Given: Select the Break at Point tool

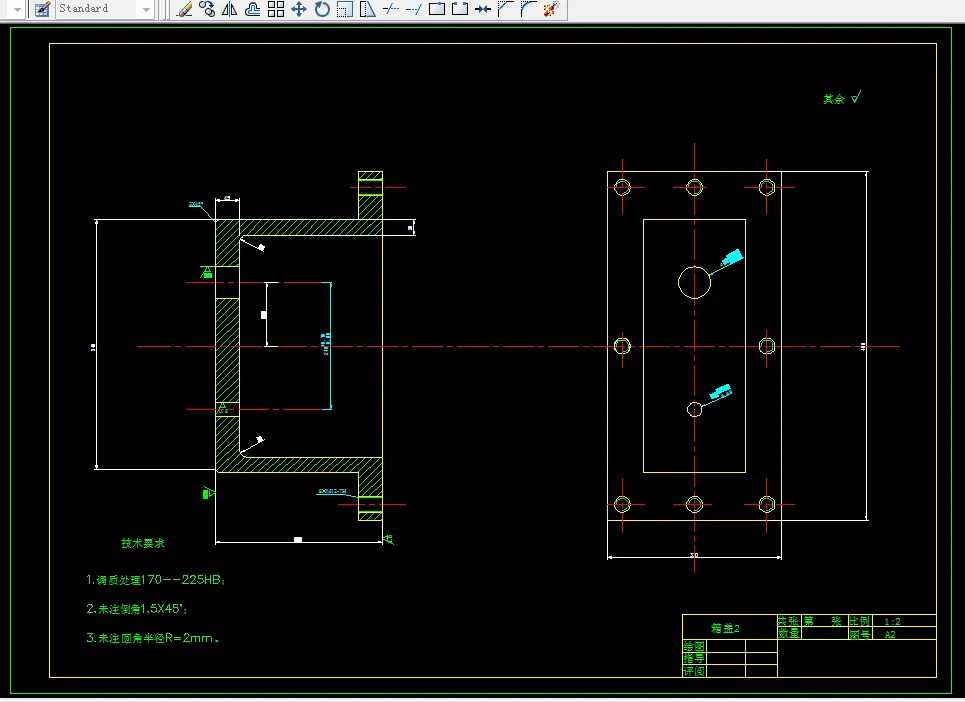Looking at the screenshot, I should (436, 9).
